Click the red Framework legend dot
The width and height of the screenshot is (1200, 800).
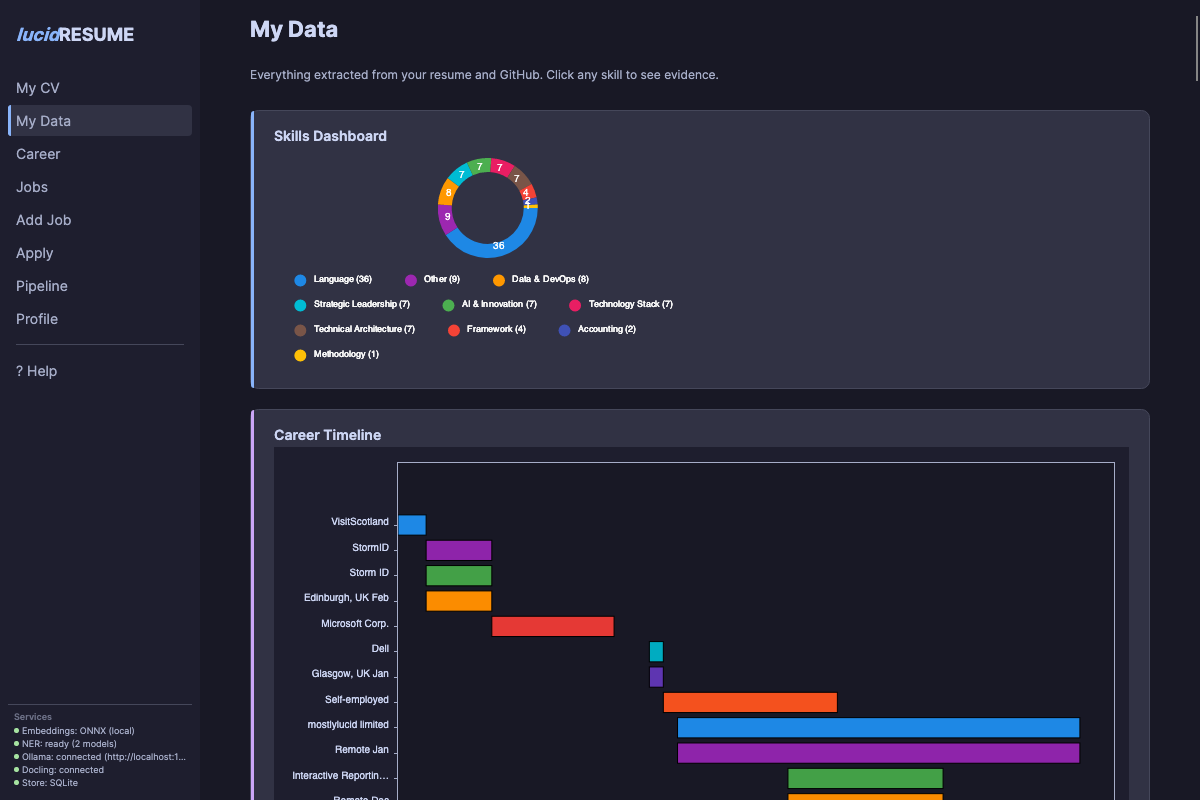454,330
